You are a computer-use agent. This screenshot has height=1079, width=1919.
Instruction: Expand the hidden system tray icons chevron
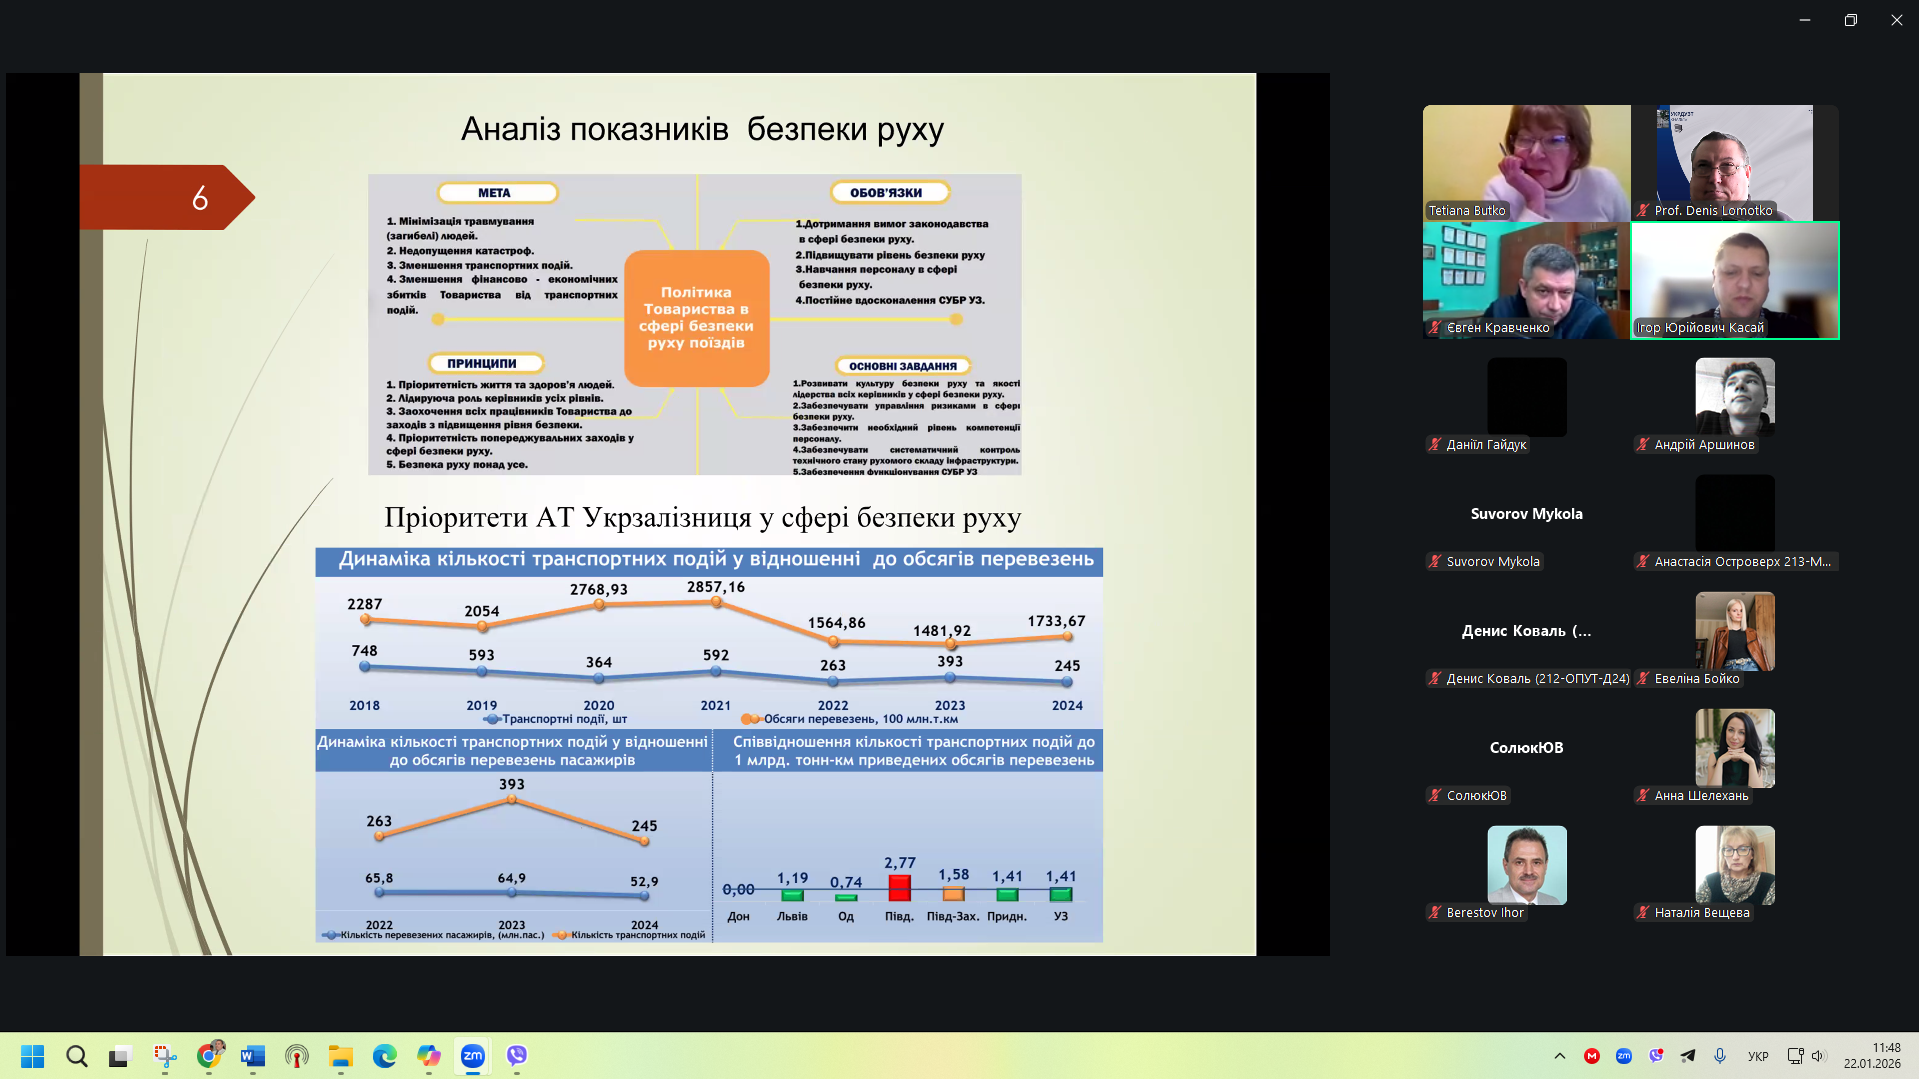tap(1559, 1056)
